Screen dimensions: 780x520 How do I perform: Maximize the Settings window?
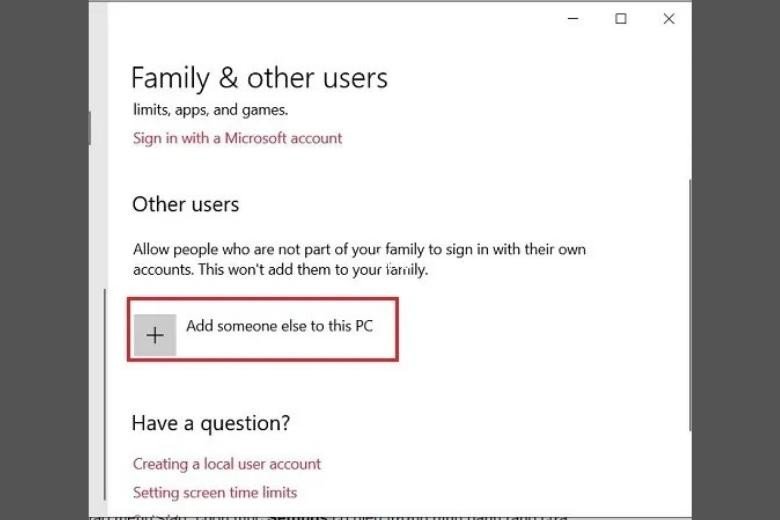[621, 19]
